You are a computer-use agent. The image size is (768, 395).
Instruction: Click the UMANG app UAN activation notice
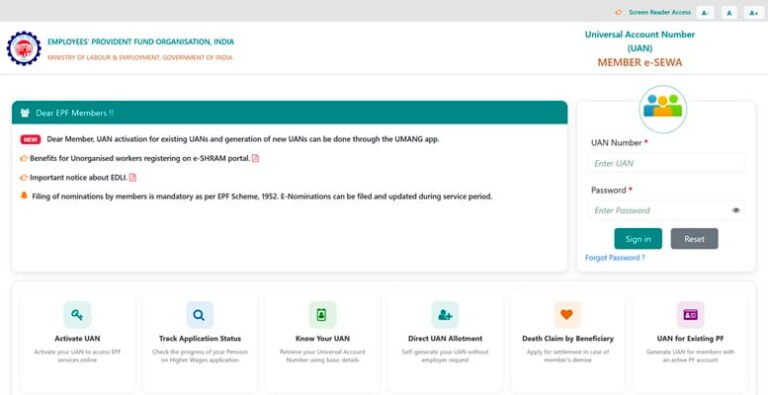coord(243,139)
